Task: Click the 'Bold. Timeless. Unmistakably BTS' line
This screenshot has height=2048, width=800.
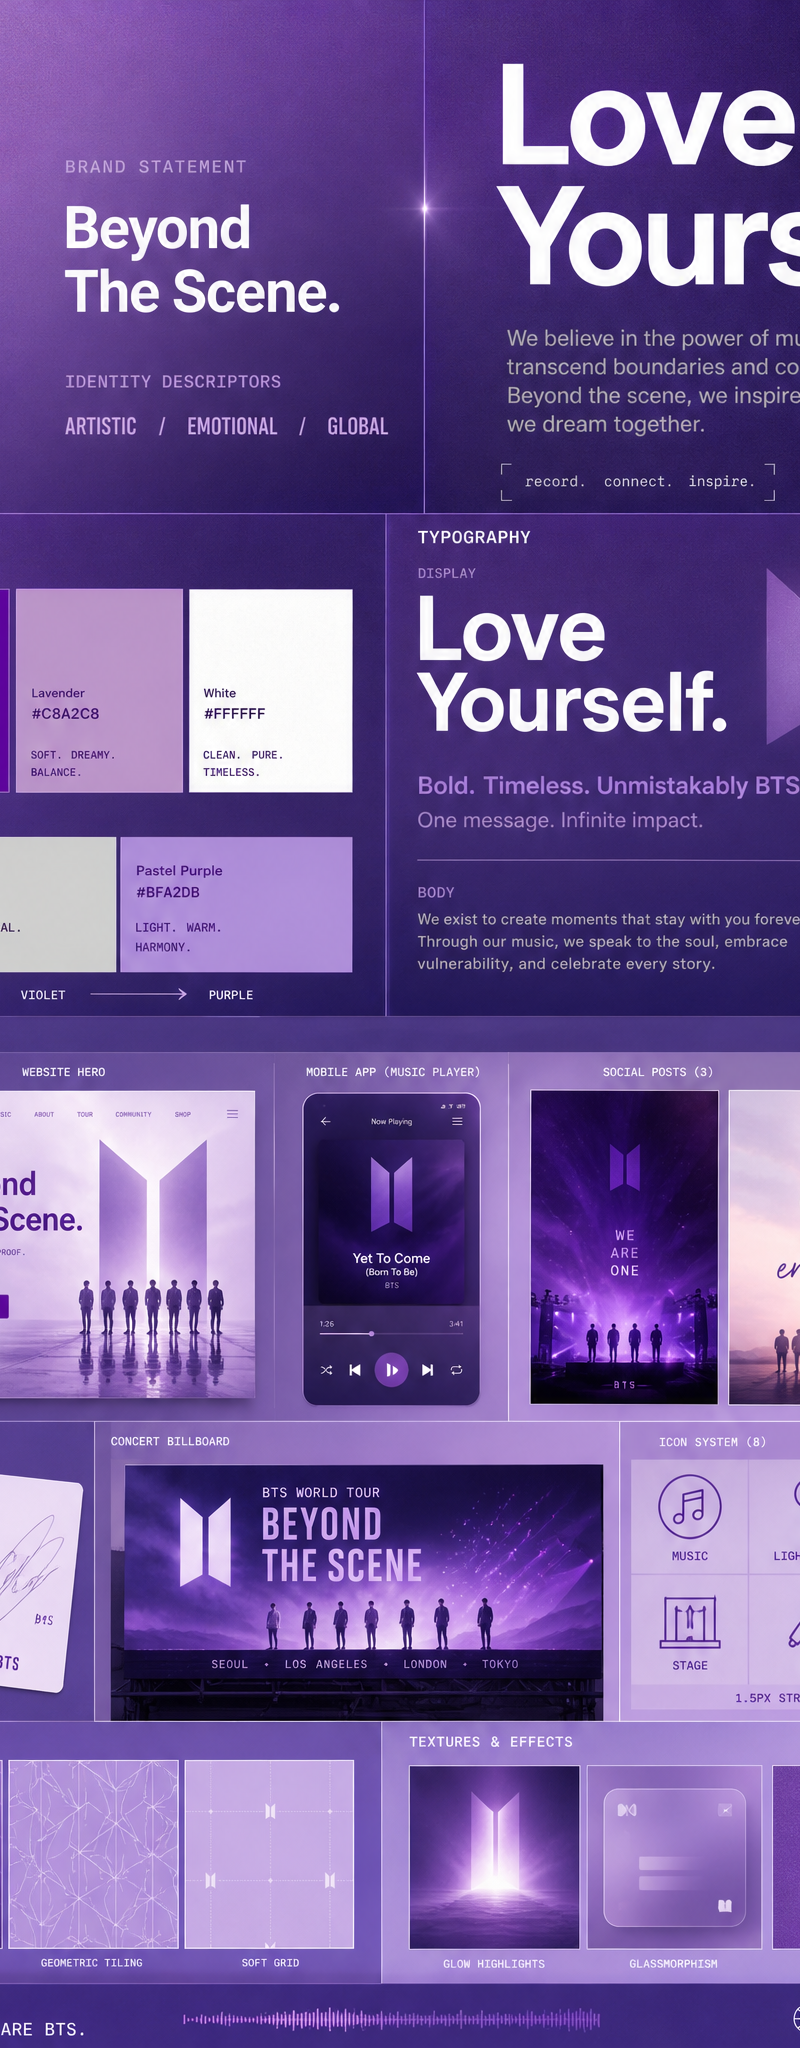Action: (608, 785)
